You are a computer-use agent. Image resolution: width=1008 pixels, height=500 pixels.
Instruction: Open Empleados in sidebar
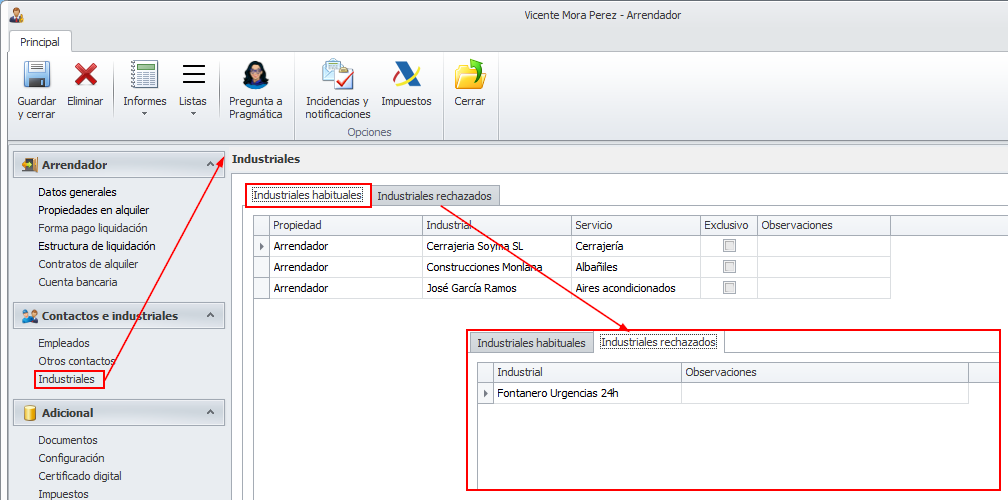click(x=64, y=343)
